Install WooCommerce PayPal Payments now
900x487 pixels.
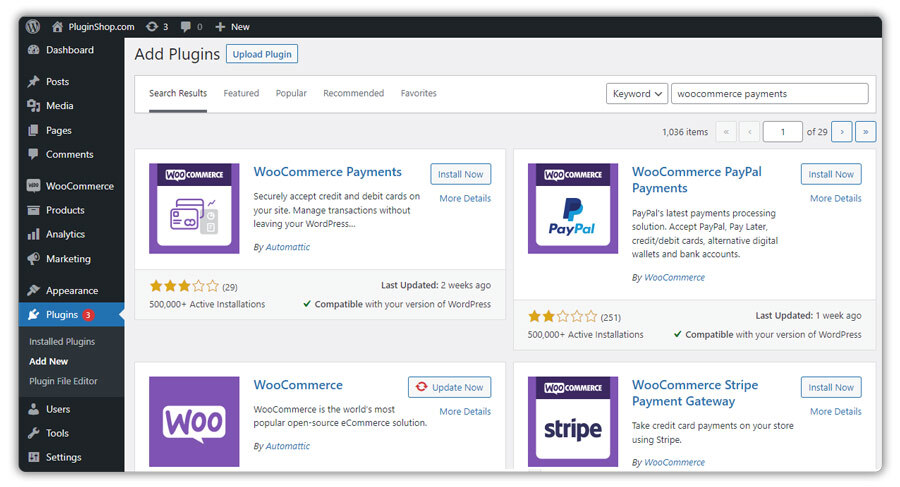(831, 174)
